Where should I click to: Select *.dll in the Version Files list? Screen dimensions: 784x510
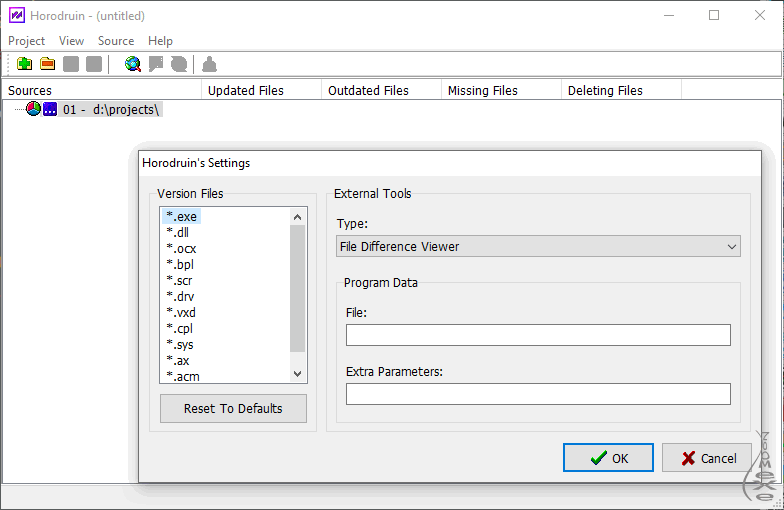(x=177, y=232)
